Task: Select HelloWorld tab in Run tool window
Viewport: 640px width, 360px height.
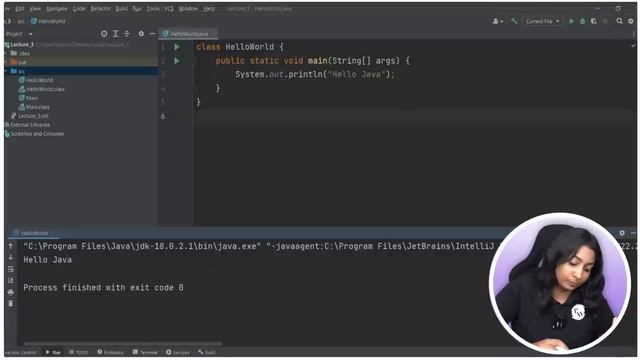Action: [31, 233]
